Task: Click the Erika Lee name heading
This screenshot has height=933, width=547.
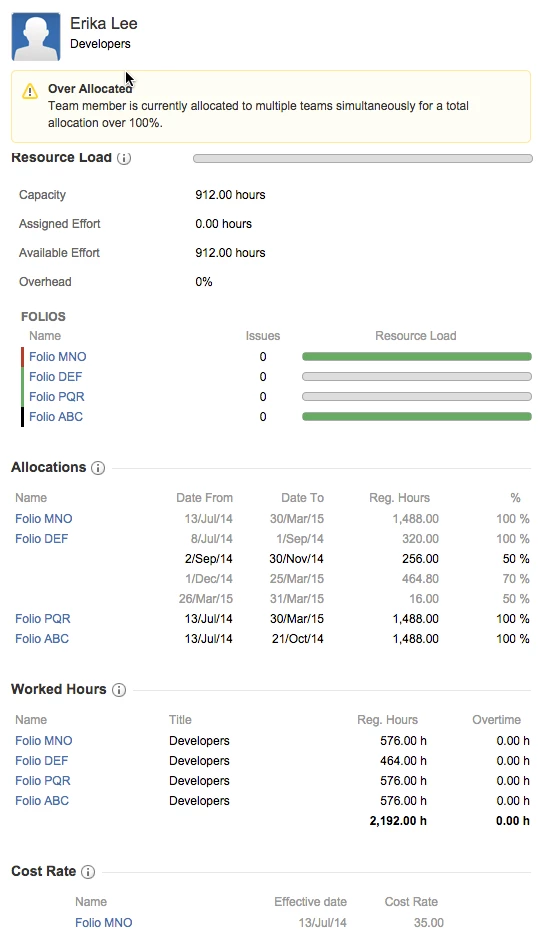Action: [104, 24]
